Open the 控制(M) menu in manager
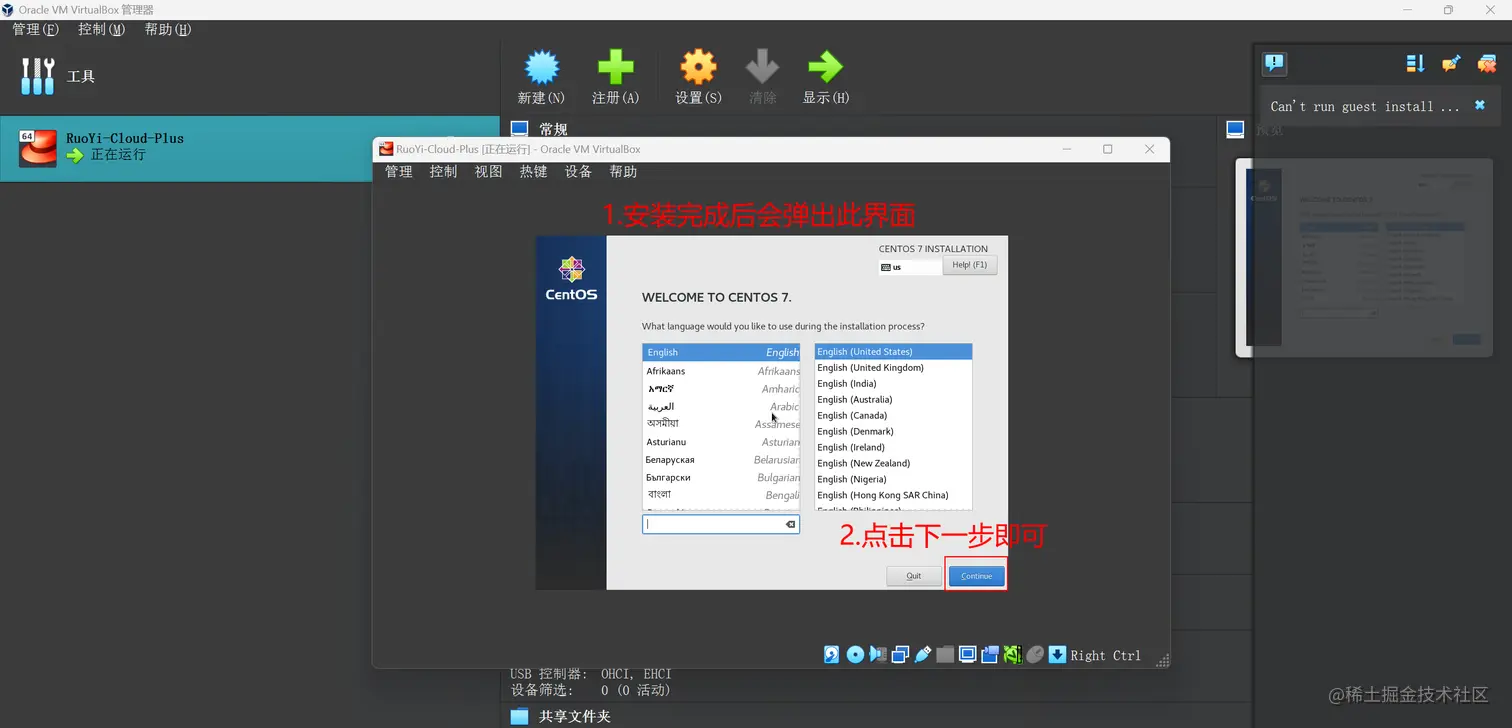The height and width of the screenshot is (728, 1512). point(101,29)
